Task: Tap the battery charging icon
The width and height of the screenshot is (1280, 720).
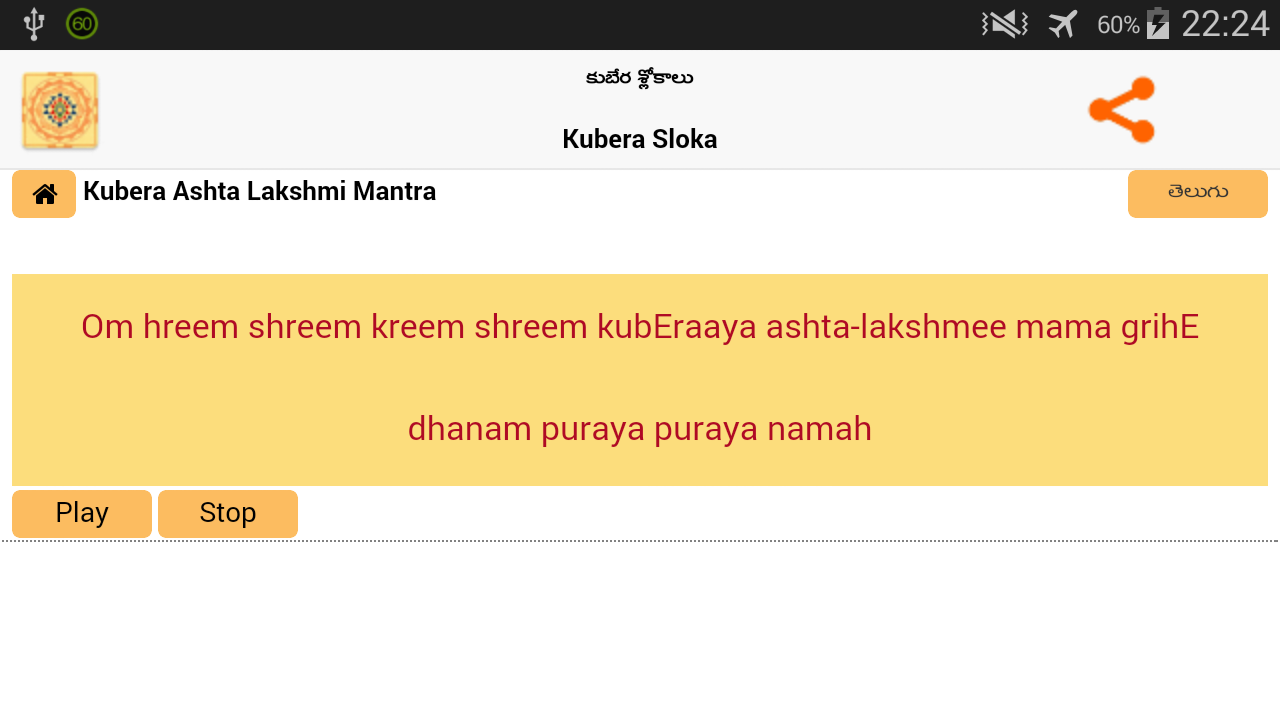Action: pyautogui.click(x=1158, y=24)
